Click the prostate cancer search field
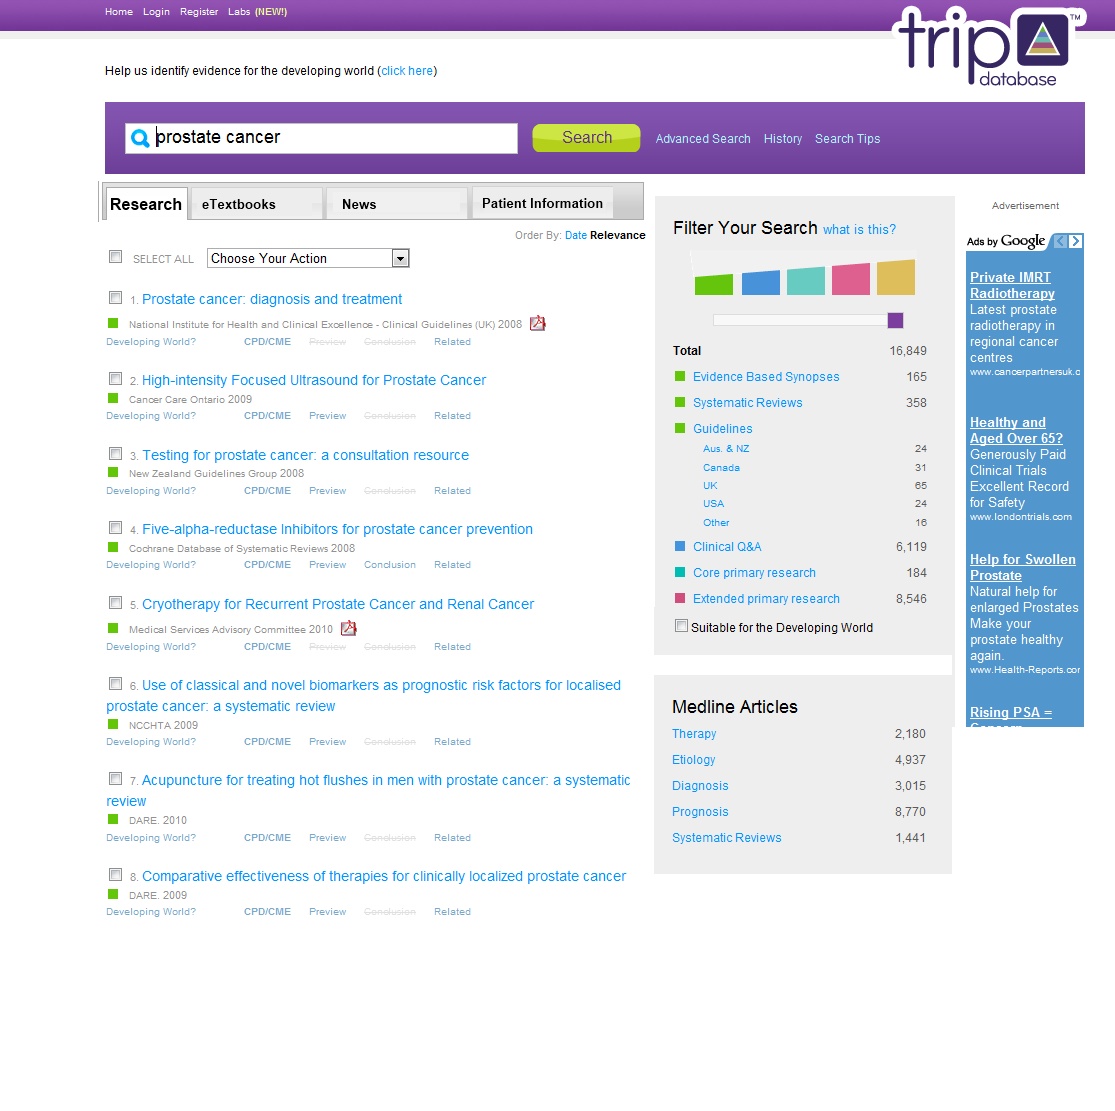 333,138
